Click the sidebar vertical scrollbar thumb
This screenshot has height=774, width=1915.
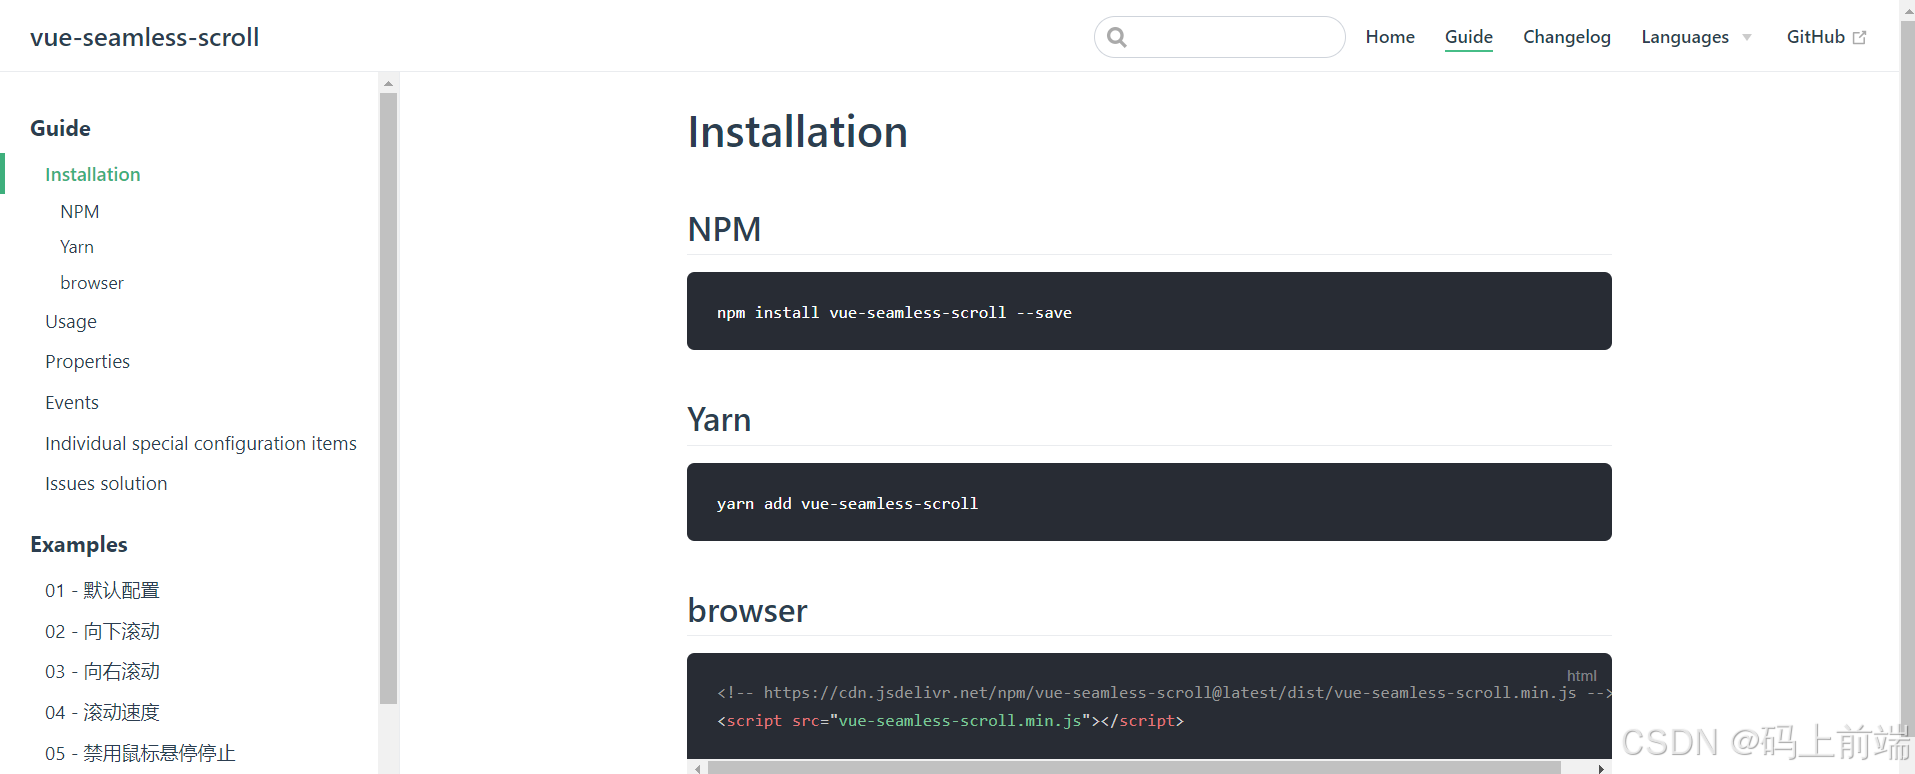(388, 398)
